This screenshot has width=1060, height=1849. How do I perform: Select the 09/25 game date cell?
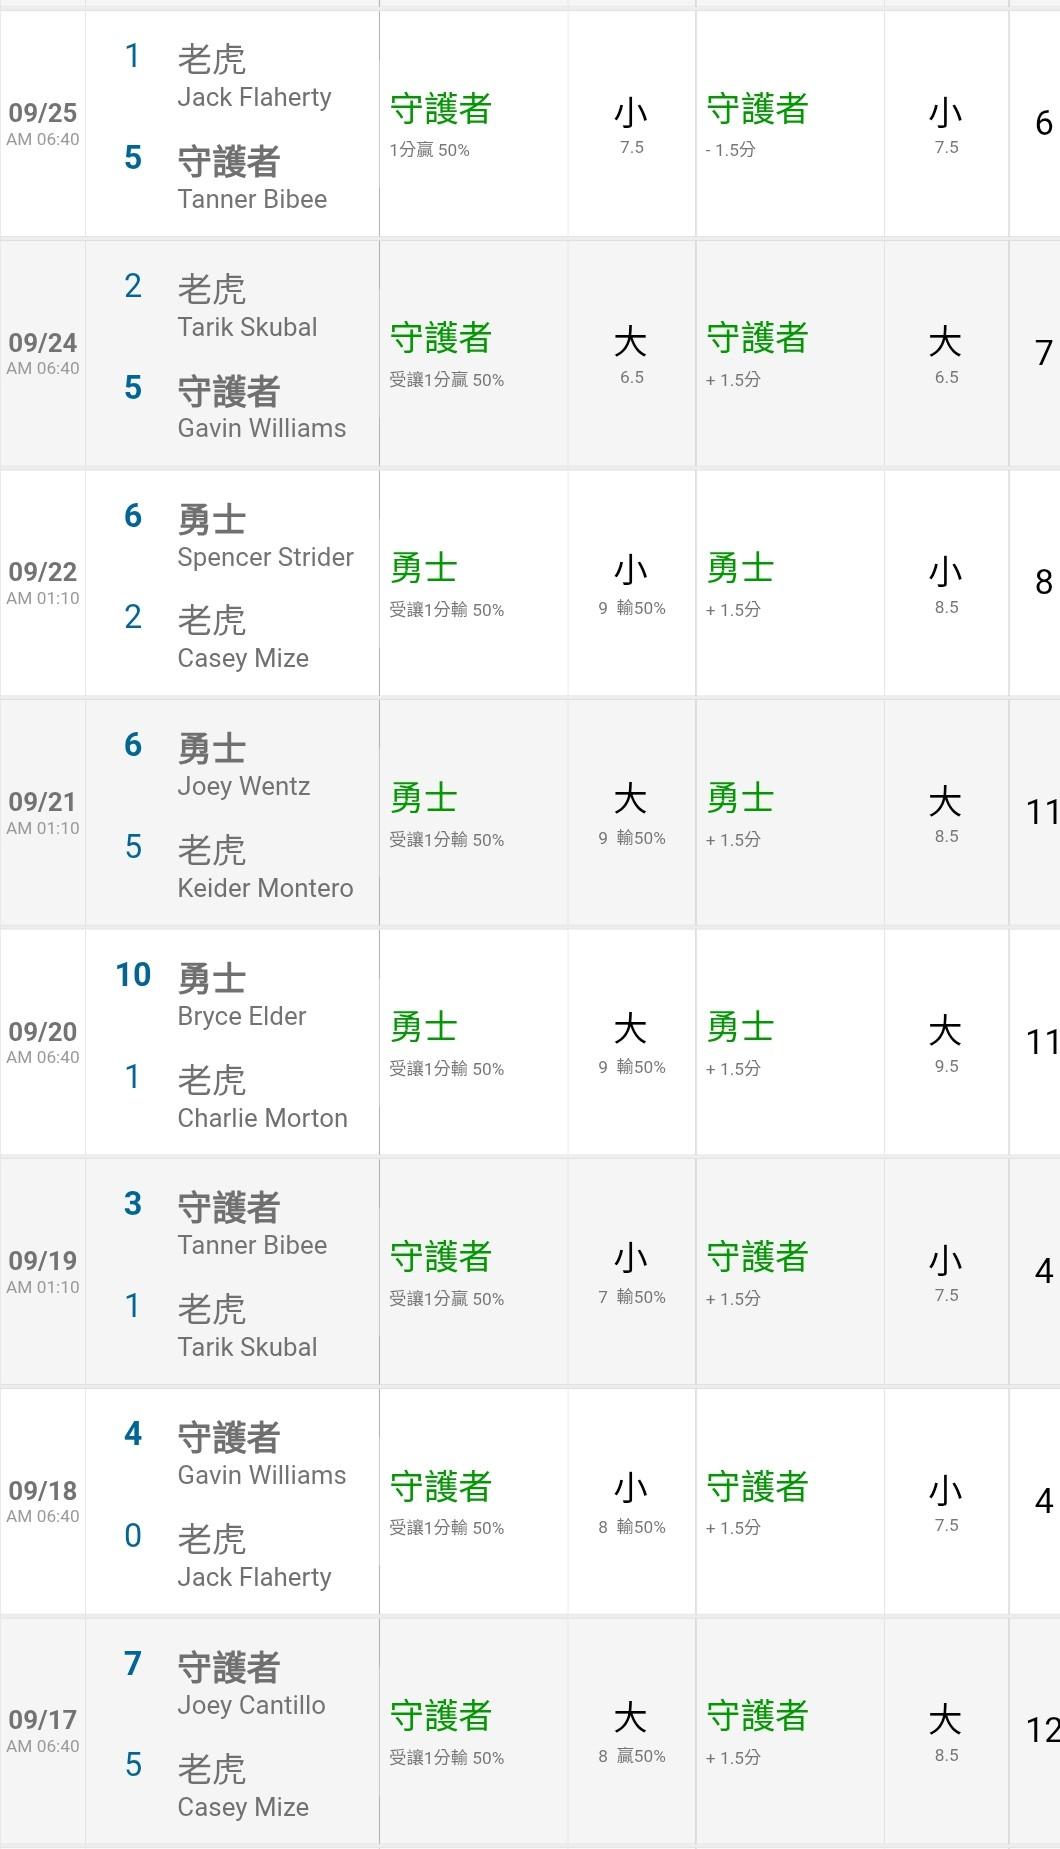point(43,123)
